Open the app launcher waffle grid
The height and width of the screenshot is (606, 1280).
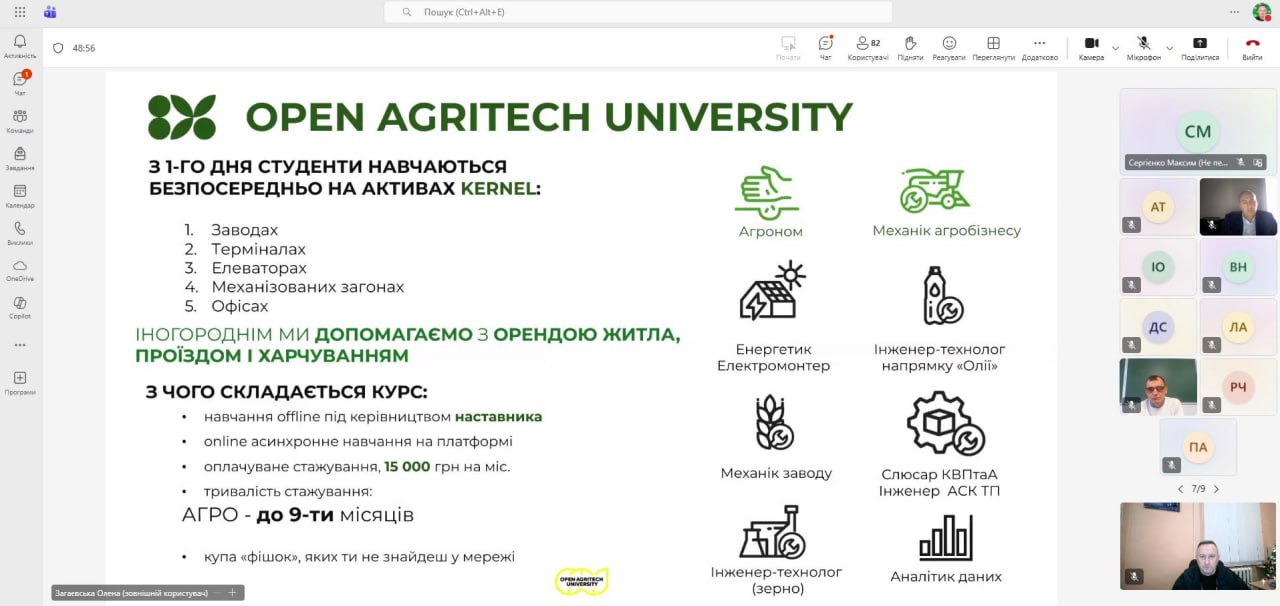pos(20,12)
